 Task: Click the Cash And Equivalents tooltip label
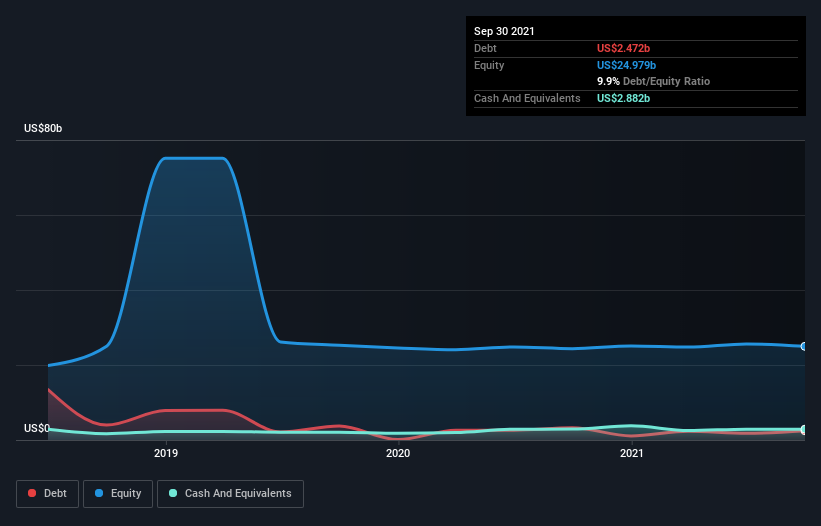pyautogui.click(x=527, y=98)
